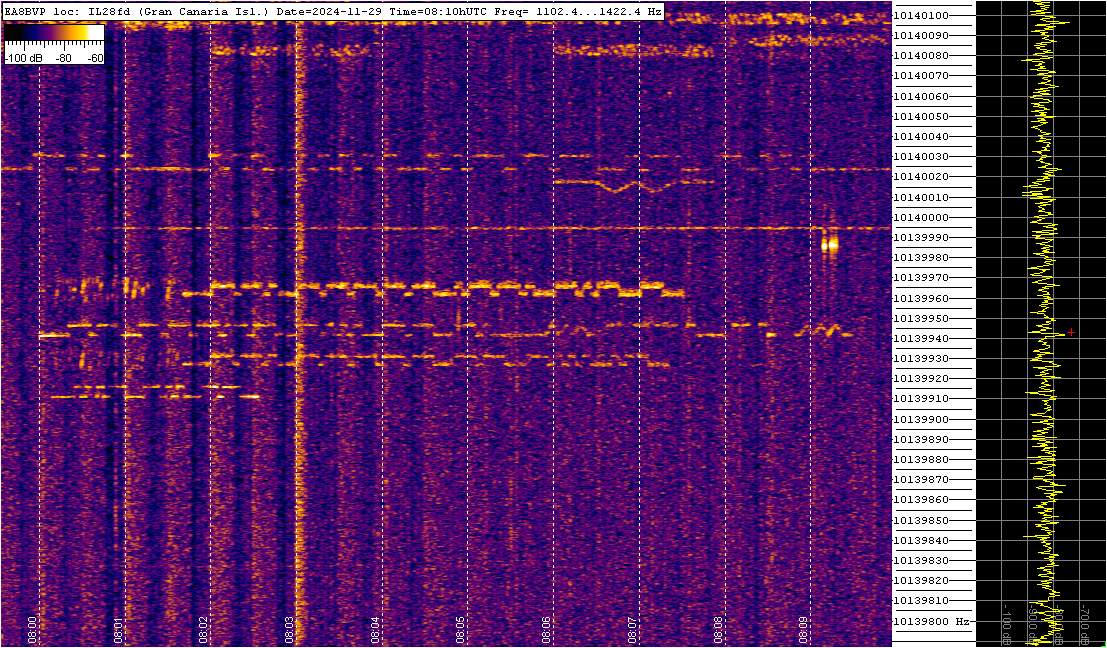1107x648 pixels.
Task: Click frequency label 10140060
Action: [x=921, y=96]
